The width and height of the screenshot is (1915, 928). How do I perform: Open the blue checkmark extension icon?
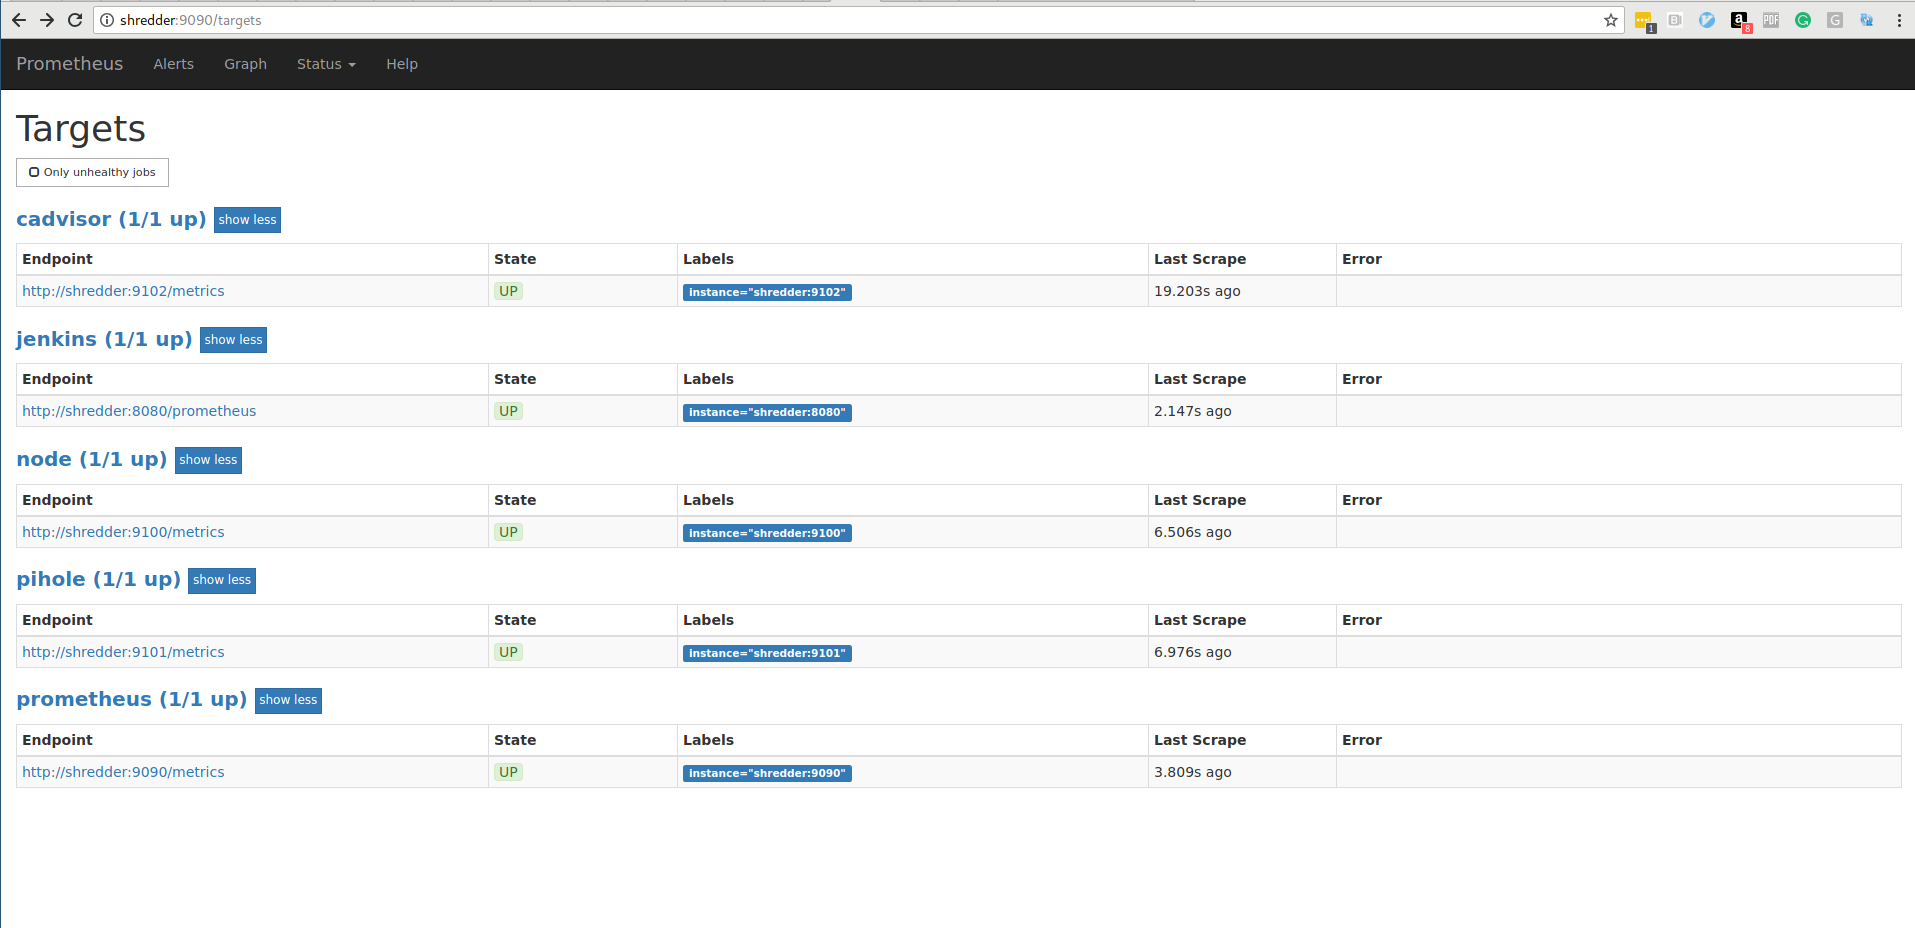pyautogui.click(x=1707, y=20)
